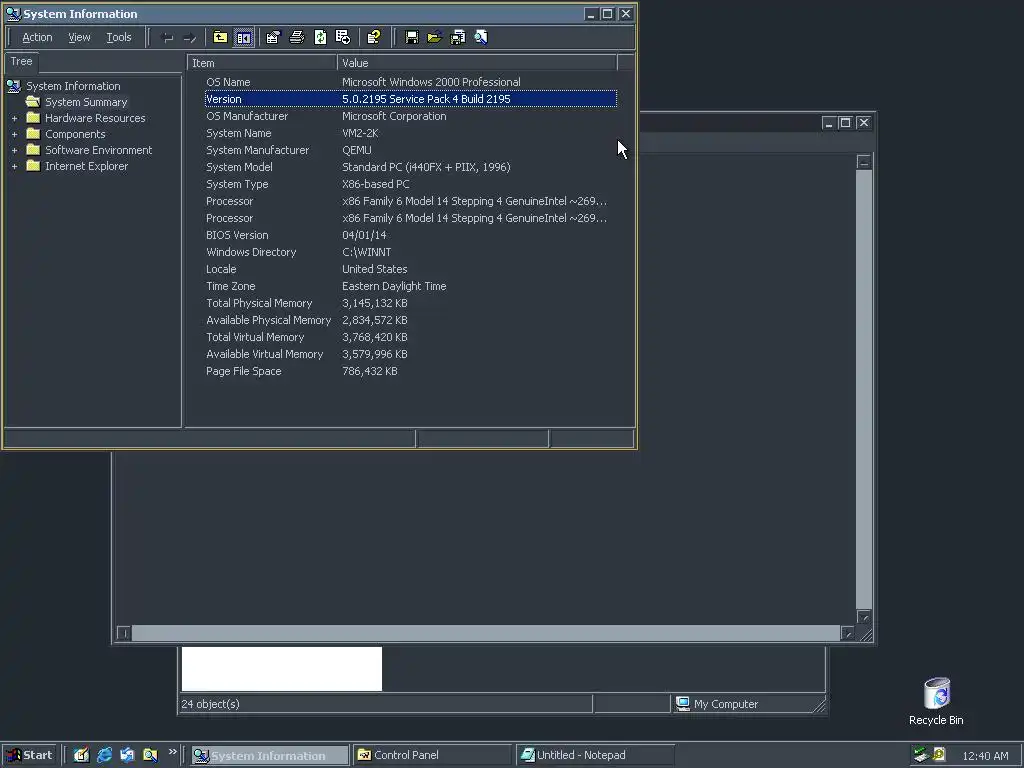Click the Back arrow toolbar icon

pyautogui.click(x=167, y=38)
